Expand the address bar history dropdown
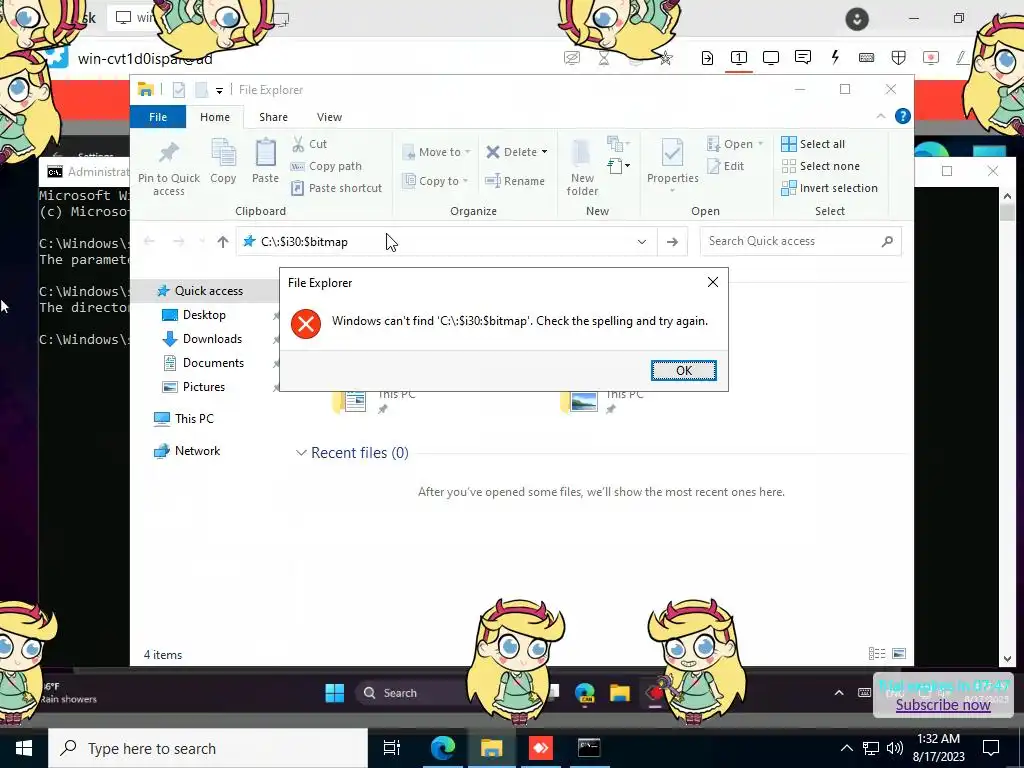 point(642,242)
